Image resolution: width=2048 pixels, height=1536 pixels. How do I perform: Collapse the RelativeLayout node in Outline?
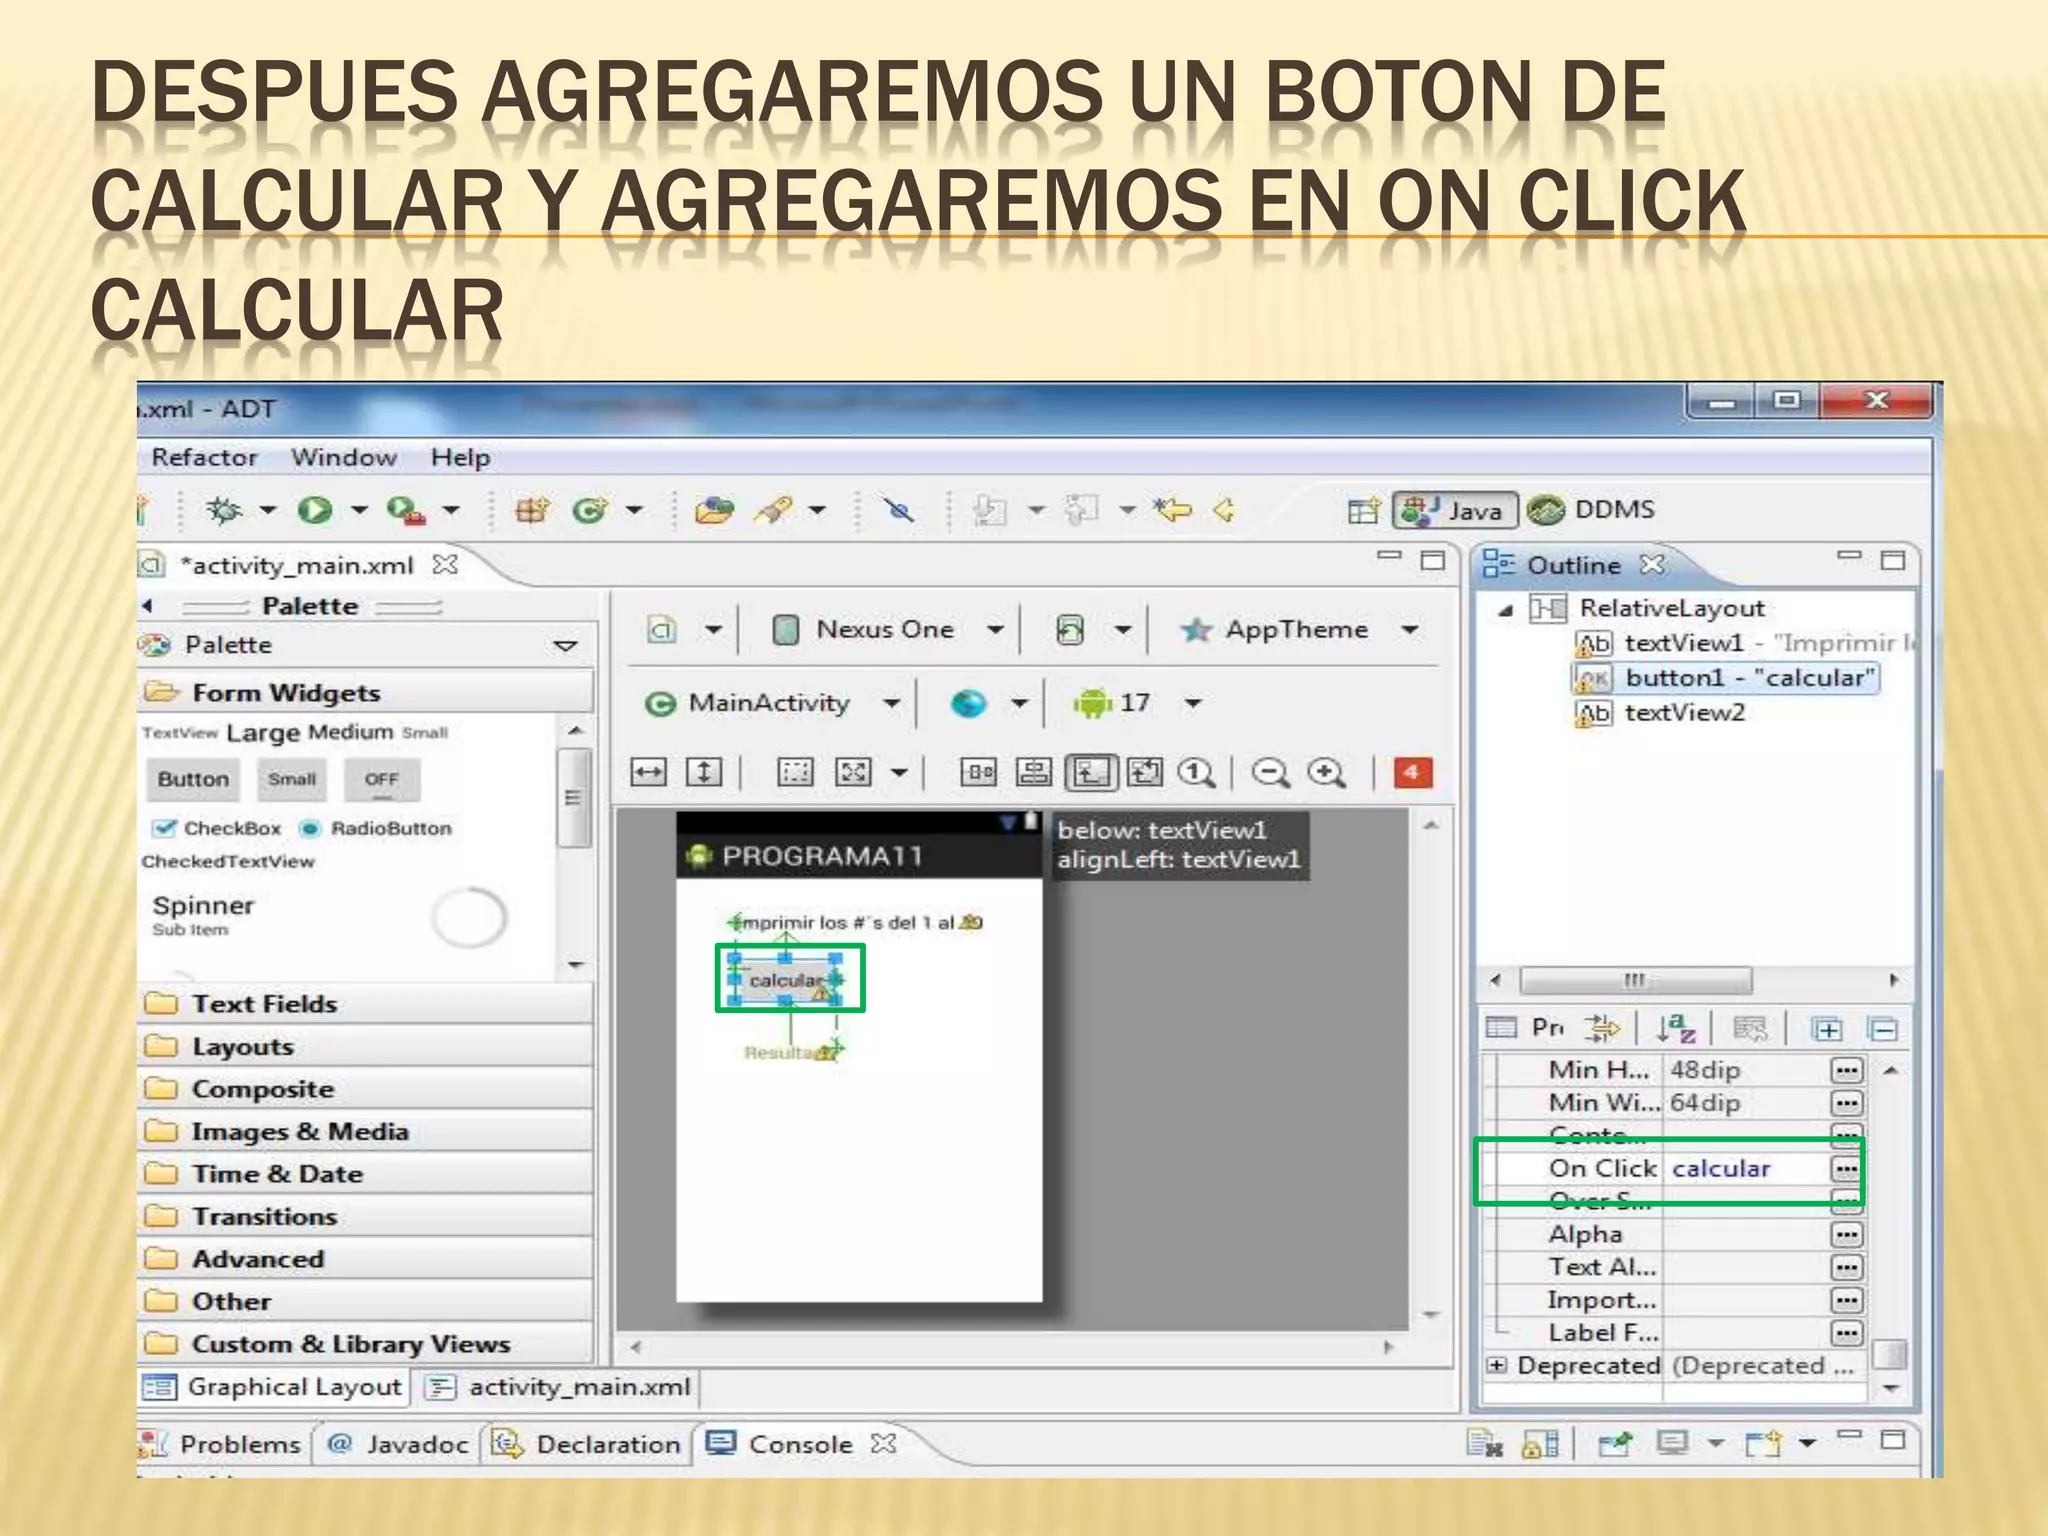click(1505, 609)
